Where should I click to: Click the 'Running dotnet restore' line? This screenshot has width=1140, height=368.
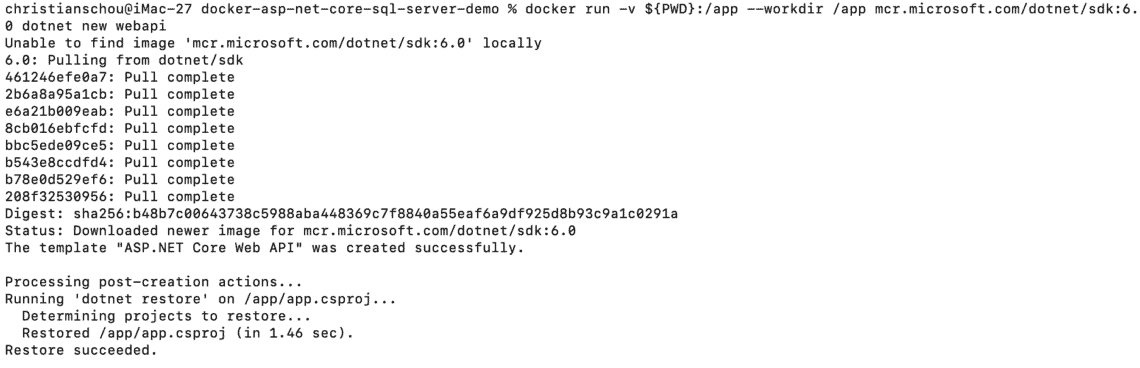click(x=201, y=299)
